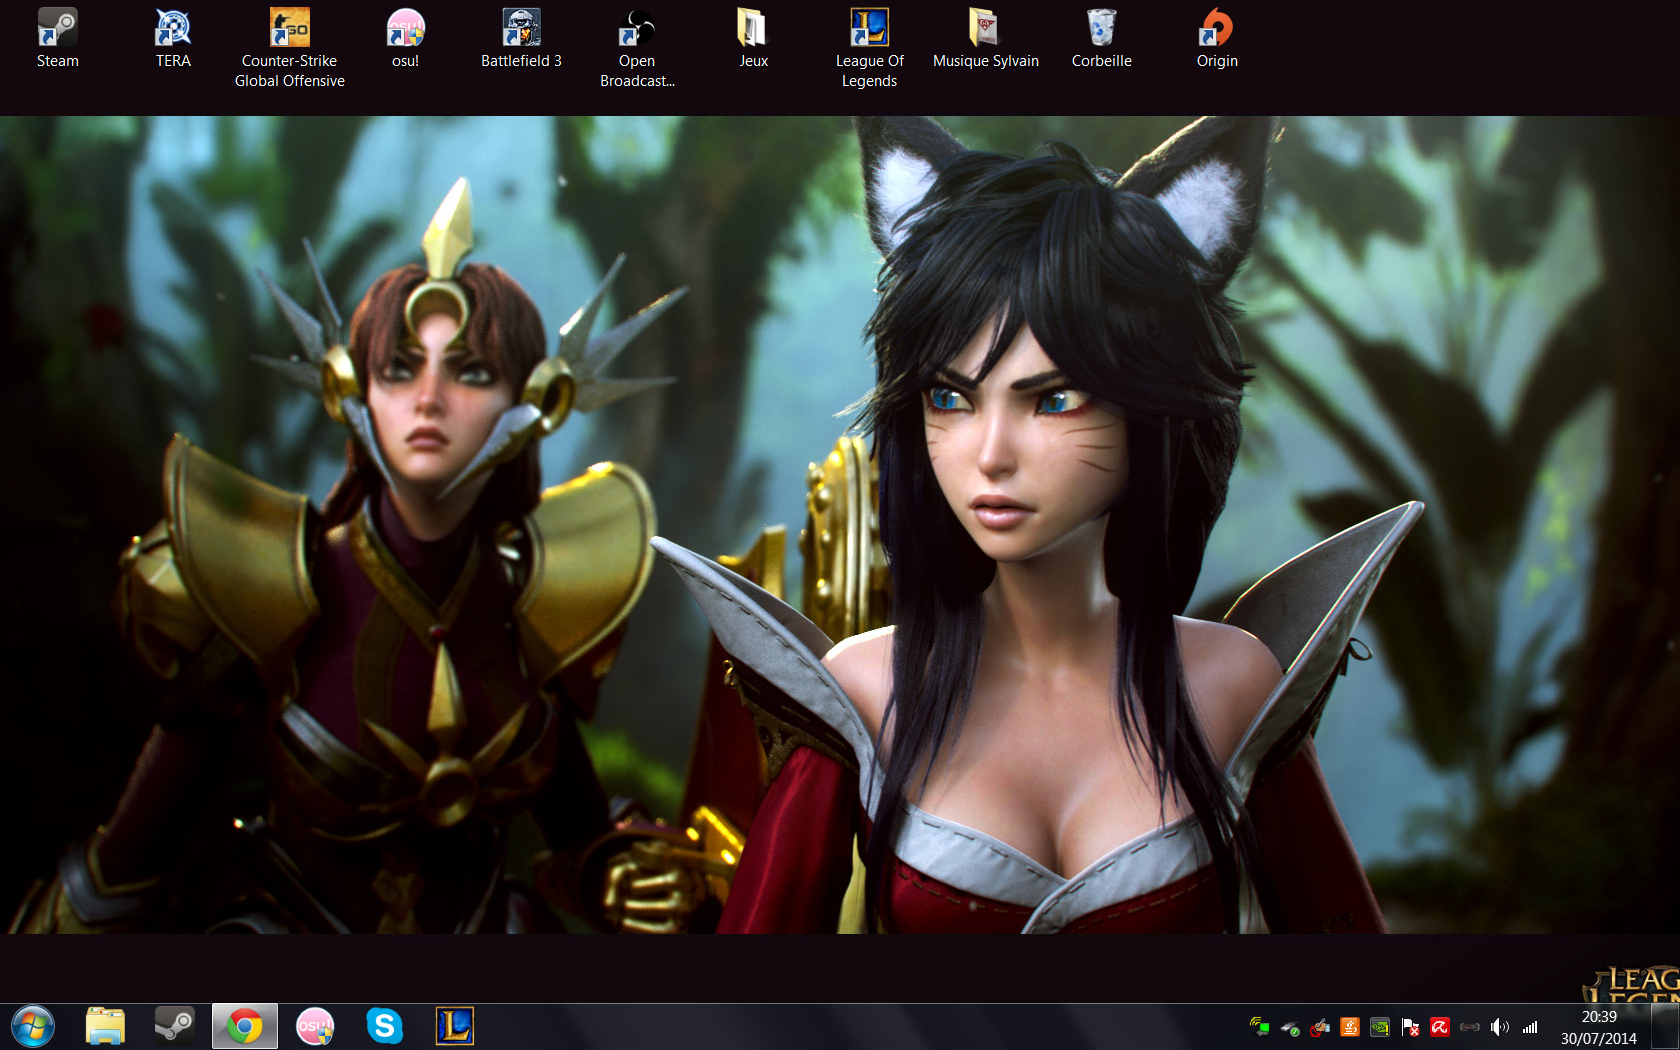This screenshot has height=1050, width=1680.
Task: Switch to Google Chrome in taskbar
Action: pyautogui.click(x=245, y=1026)
